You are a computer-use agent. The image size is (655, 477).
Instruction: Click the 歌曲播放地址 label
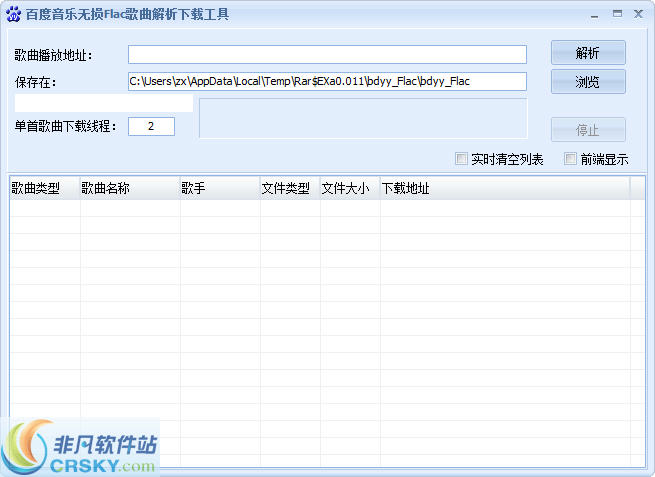tap(53, 55)
